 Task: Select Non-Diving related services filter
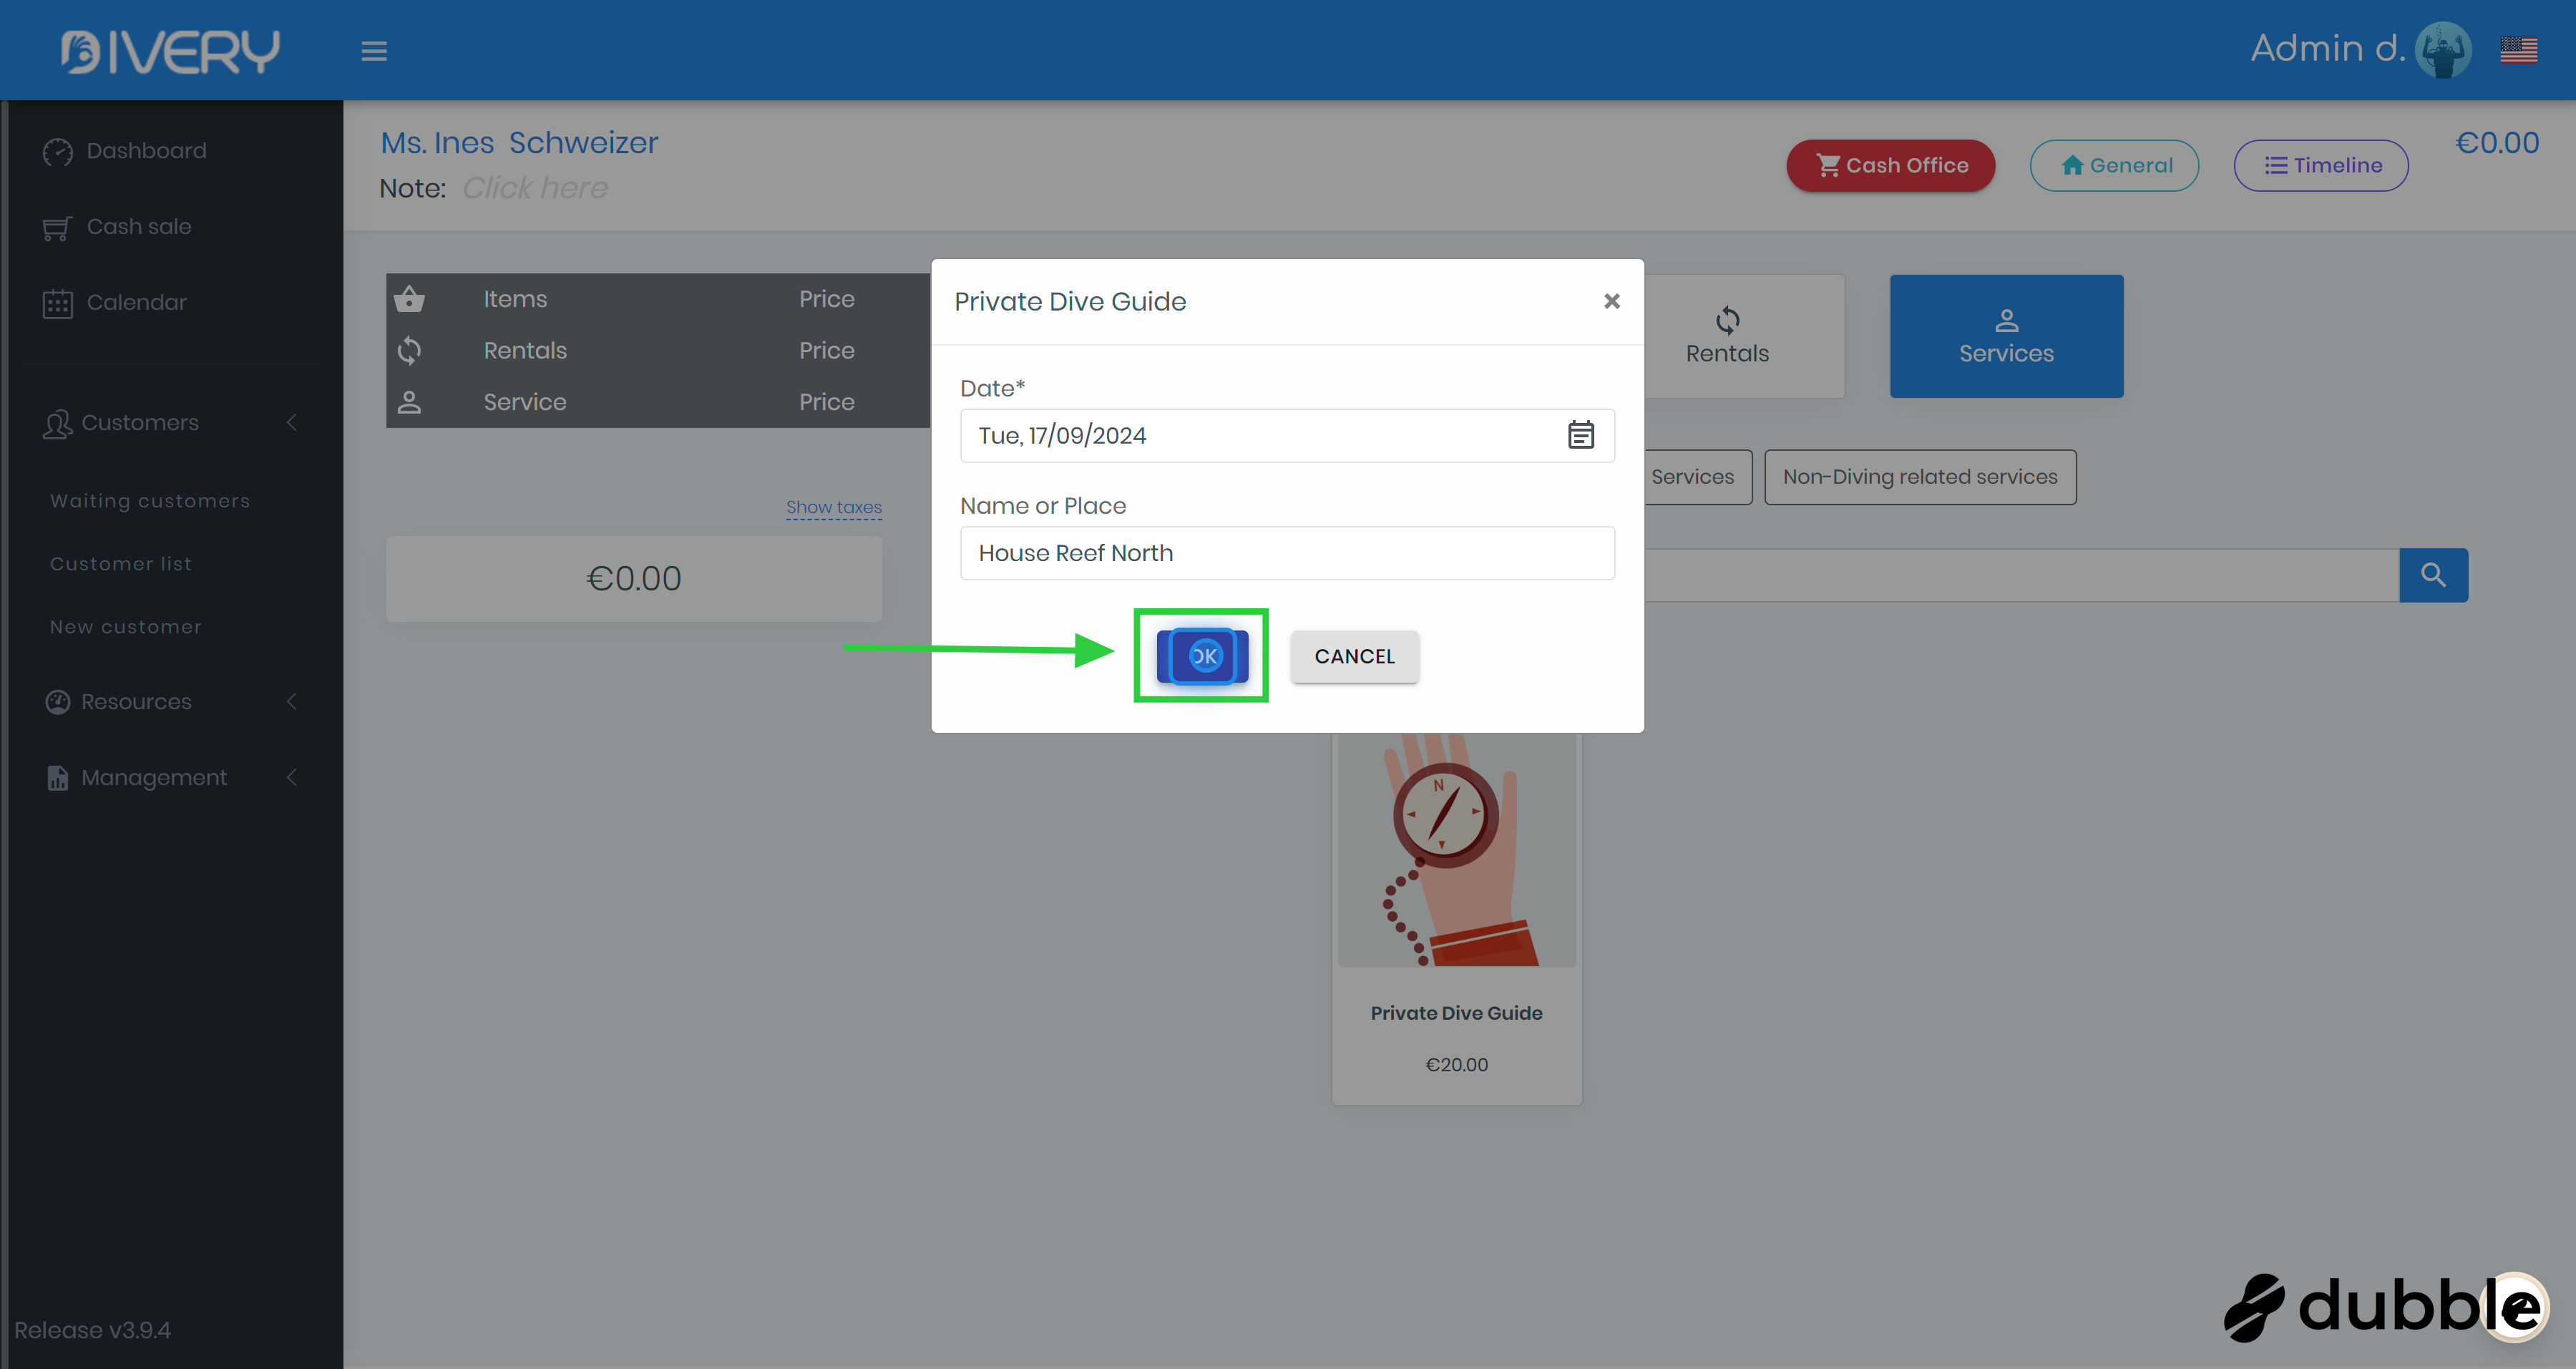click(x=1919, y=477)
